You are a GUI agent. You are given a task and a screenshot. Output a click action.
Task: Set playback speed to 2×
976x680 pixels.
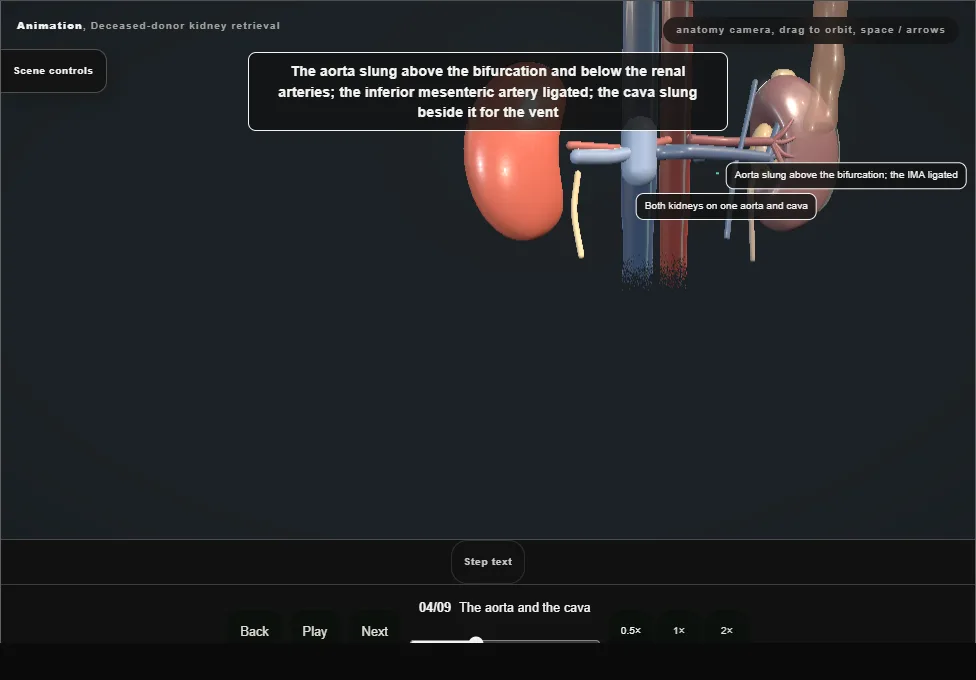click(726, 630)
